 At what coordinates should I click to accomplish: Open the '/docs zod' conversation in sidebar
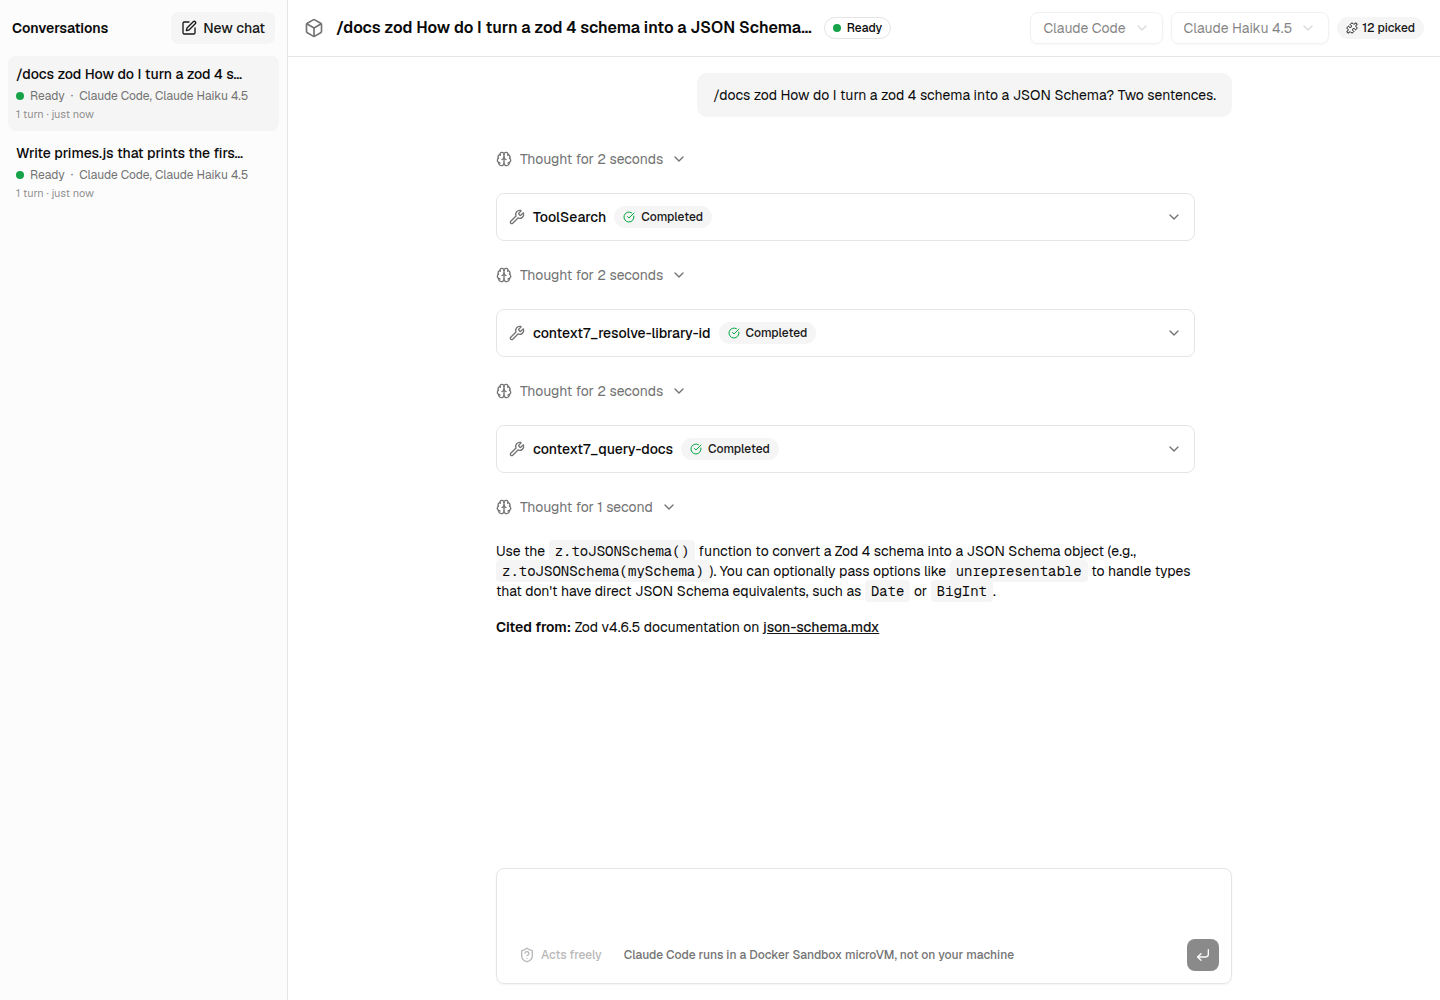[x=143, y=93]
